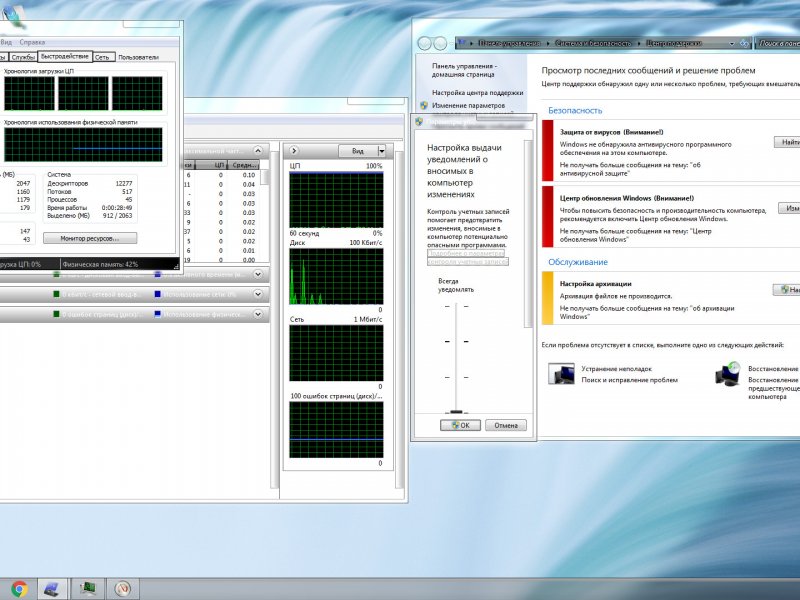Screen dimensions: 800x600
Task: Click the flag icon in the address bar
Action: [x=462, y=43]
